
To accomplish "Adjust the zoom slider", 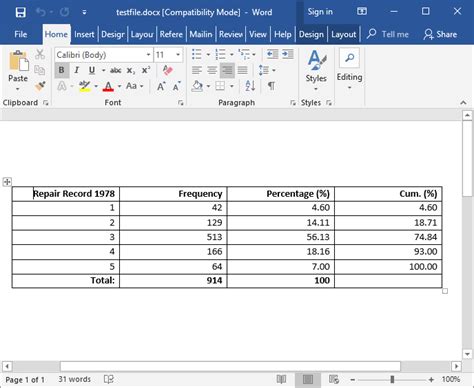I will tap(392, 379).
